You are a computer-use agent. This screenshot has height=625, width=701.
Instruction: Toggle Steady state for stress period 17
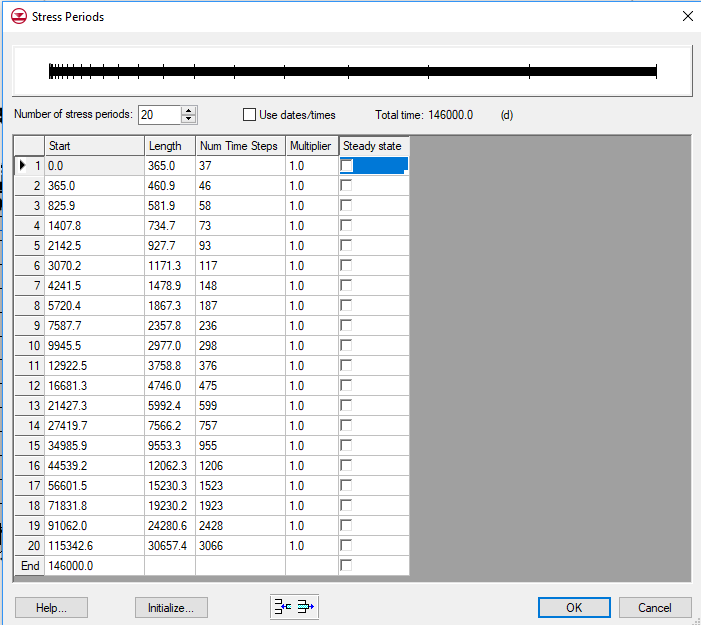click(346, 485)
